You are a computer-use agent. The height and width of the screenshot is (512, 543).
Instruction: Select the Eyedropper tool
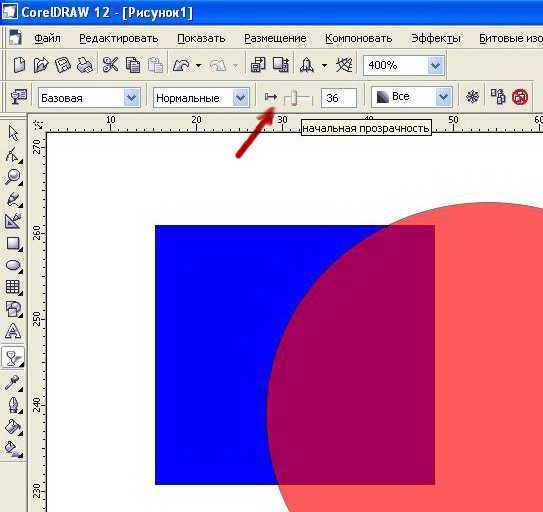[x=13, y=383]
